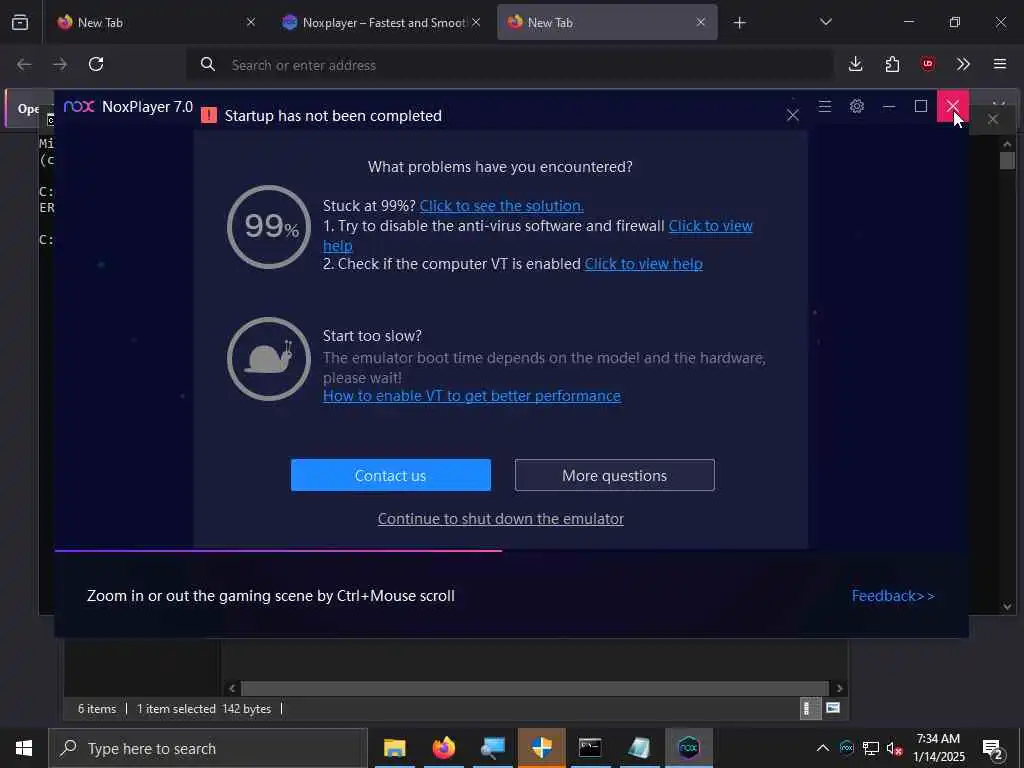This screenshot has width=1024, height=768.
Task: Click the 99% stuck indicator icon
Action: [268, 227]
